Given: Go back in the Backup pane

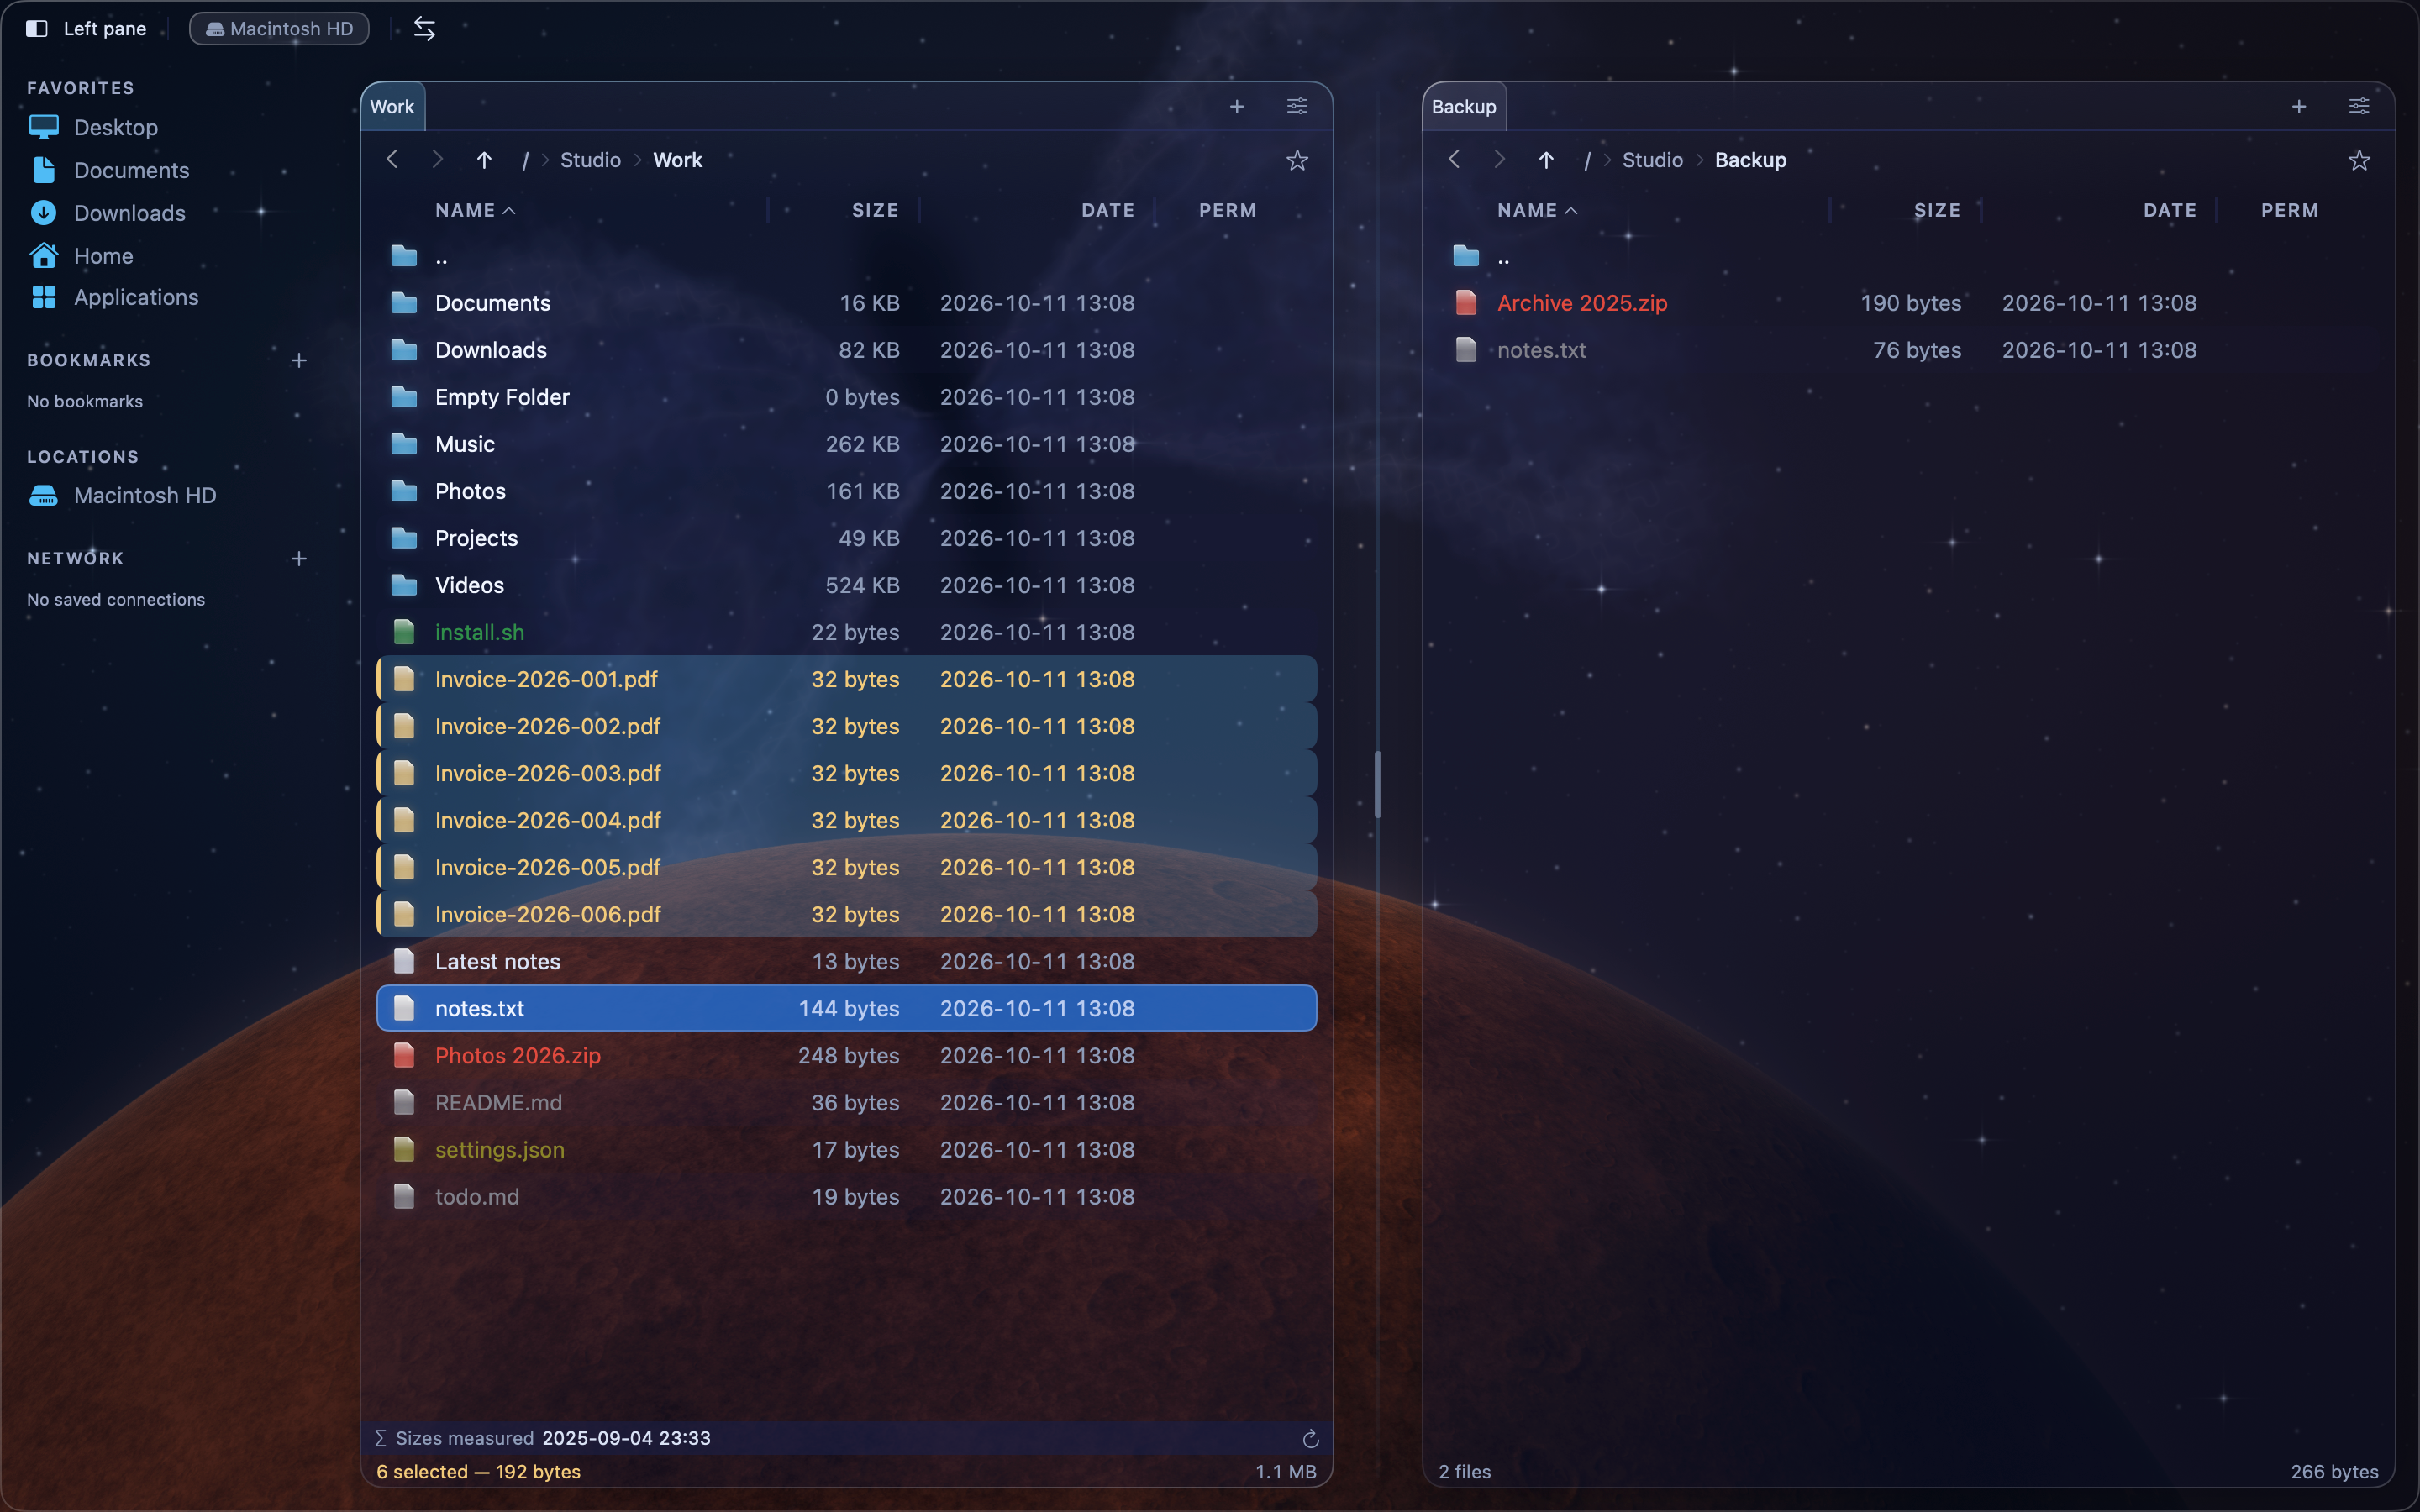Looking at the screenshot, I should point(1454,160).
